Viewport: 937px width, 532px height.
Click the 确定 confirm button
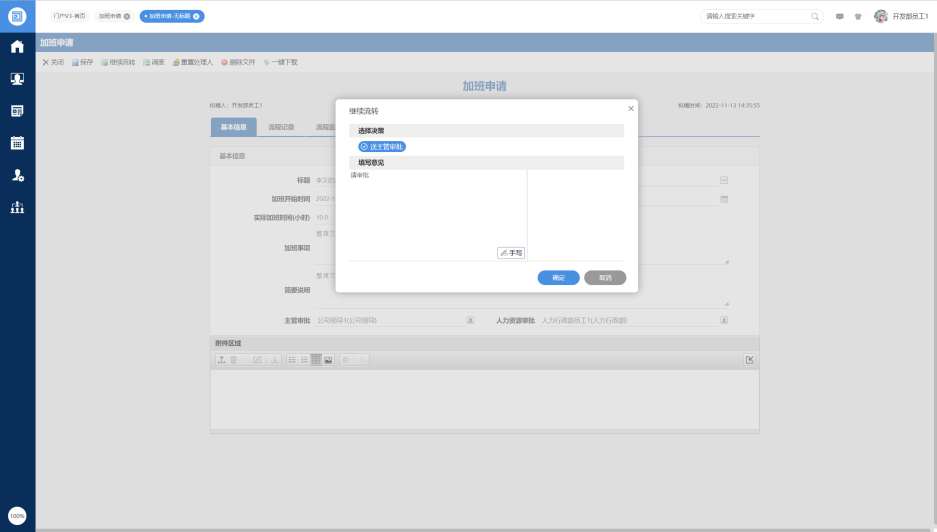coord(558,277)
